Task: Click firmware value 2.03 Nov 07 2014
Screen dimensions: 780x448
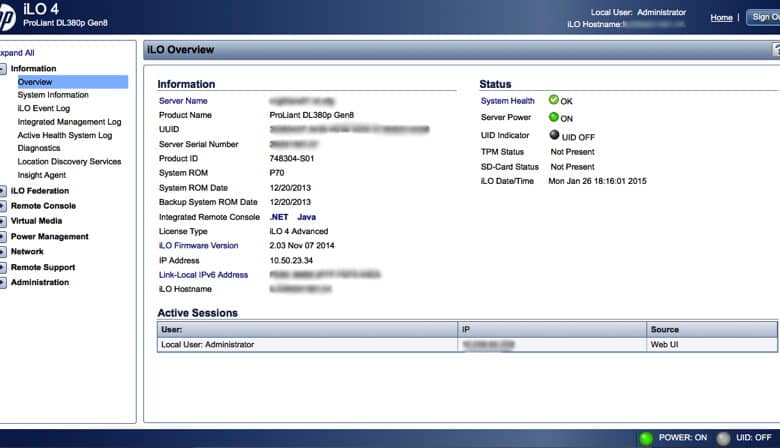Action: pyautogui.click(x=301, y=245)
